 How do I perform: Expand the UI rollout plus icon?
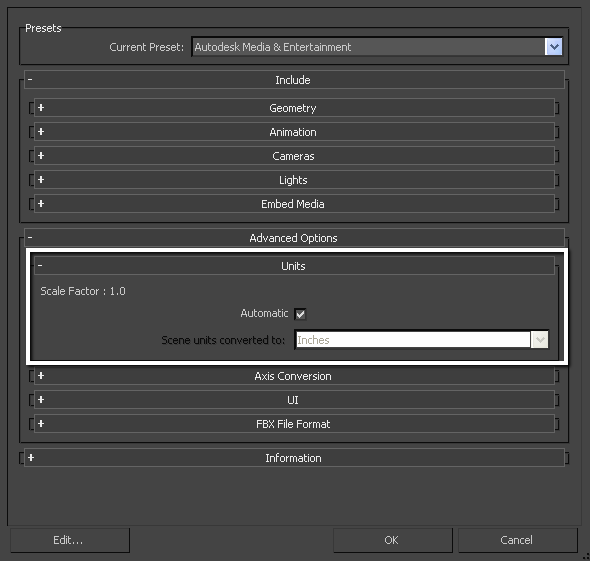[x=41, y=400]
